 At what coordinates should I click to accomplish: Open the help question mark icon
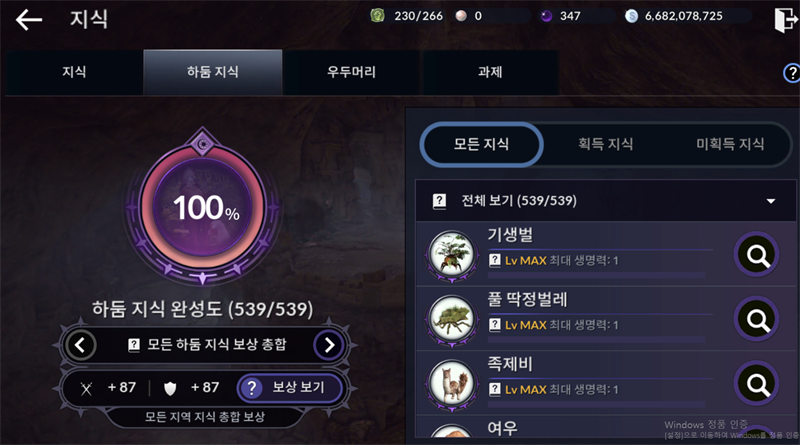(791, 73)
